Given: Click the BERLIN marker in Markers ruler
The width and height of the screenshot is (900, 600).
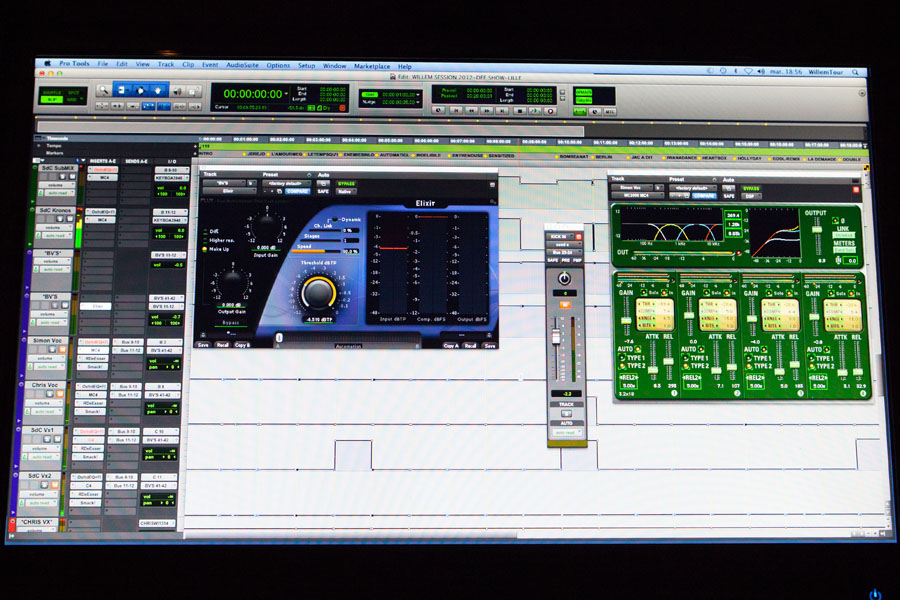Looking at the screenshot, I should pos(604,157).
